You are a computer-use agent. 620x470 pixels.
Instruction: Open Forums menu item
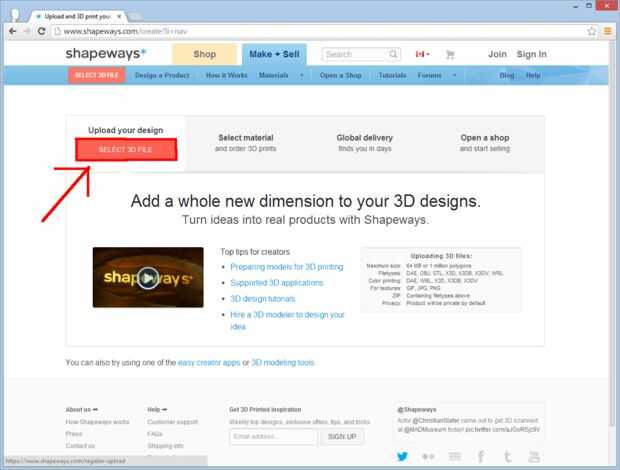pos(429,75)
